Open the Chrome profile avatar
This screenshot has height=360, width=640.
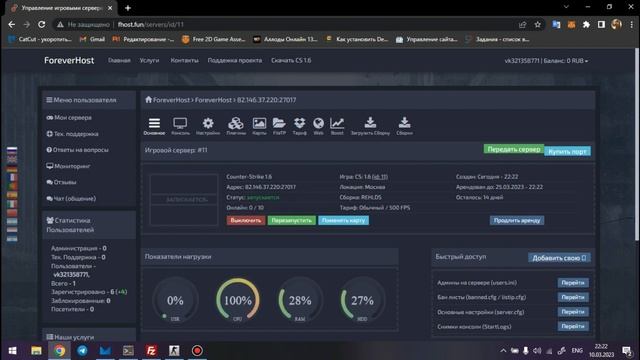616,24
